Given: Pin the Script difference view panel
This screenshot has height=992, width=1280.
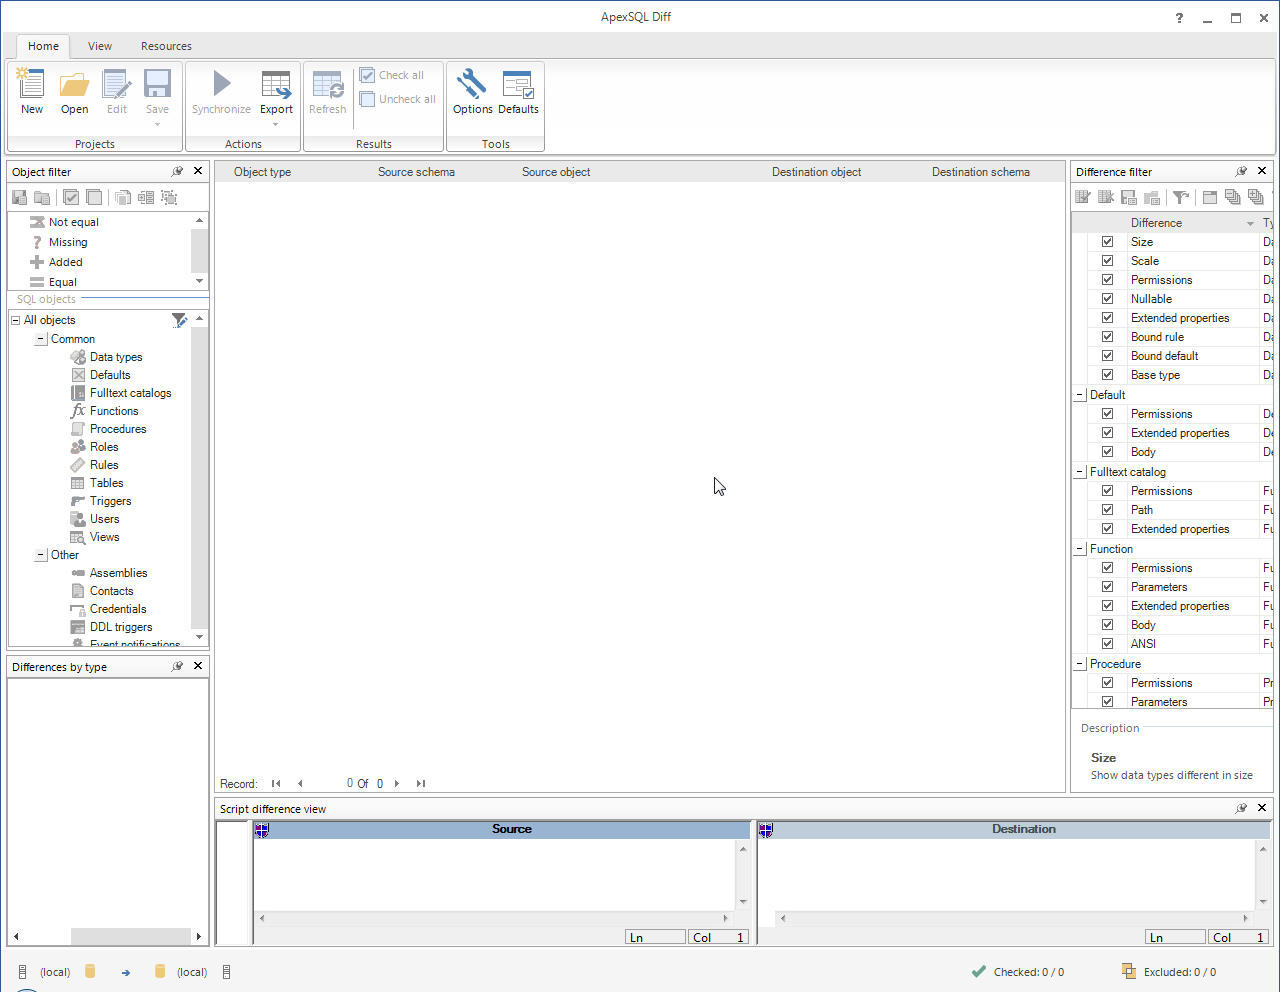Looking at the screenshot, I should pyautogui.click(x=1241, y=808).
